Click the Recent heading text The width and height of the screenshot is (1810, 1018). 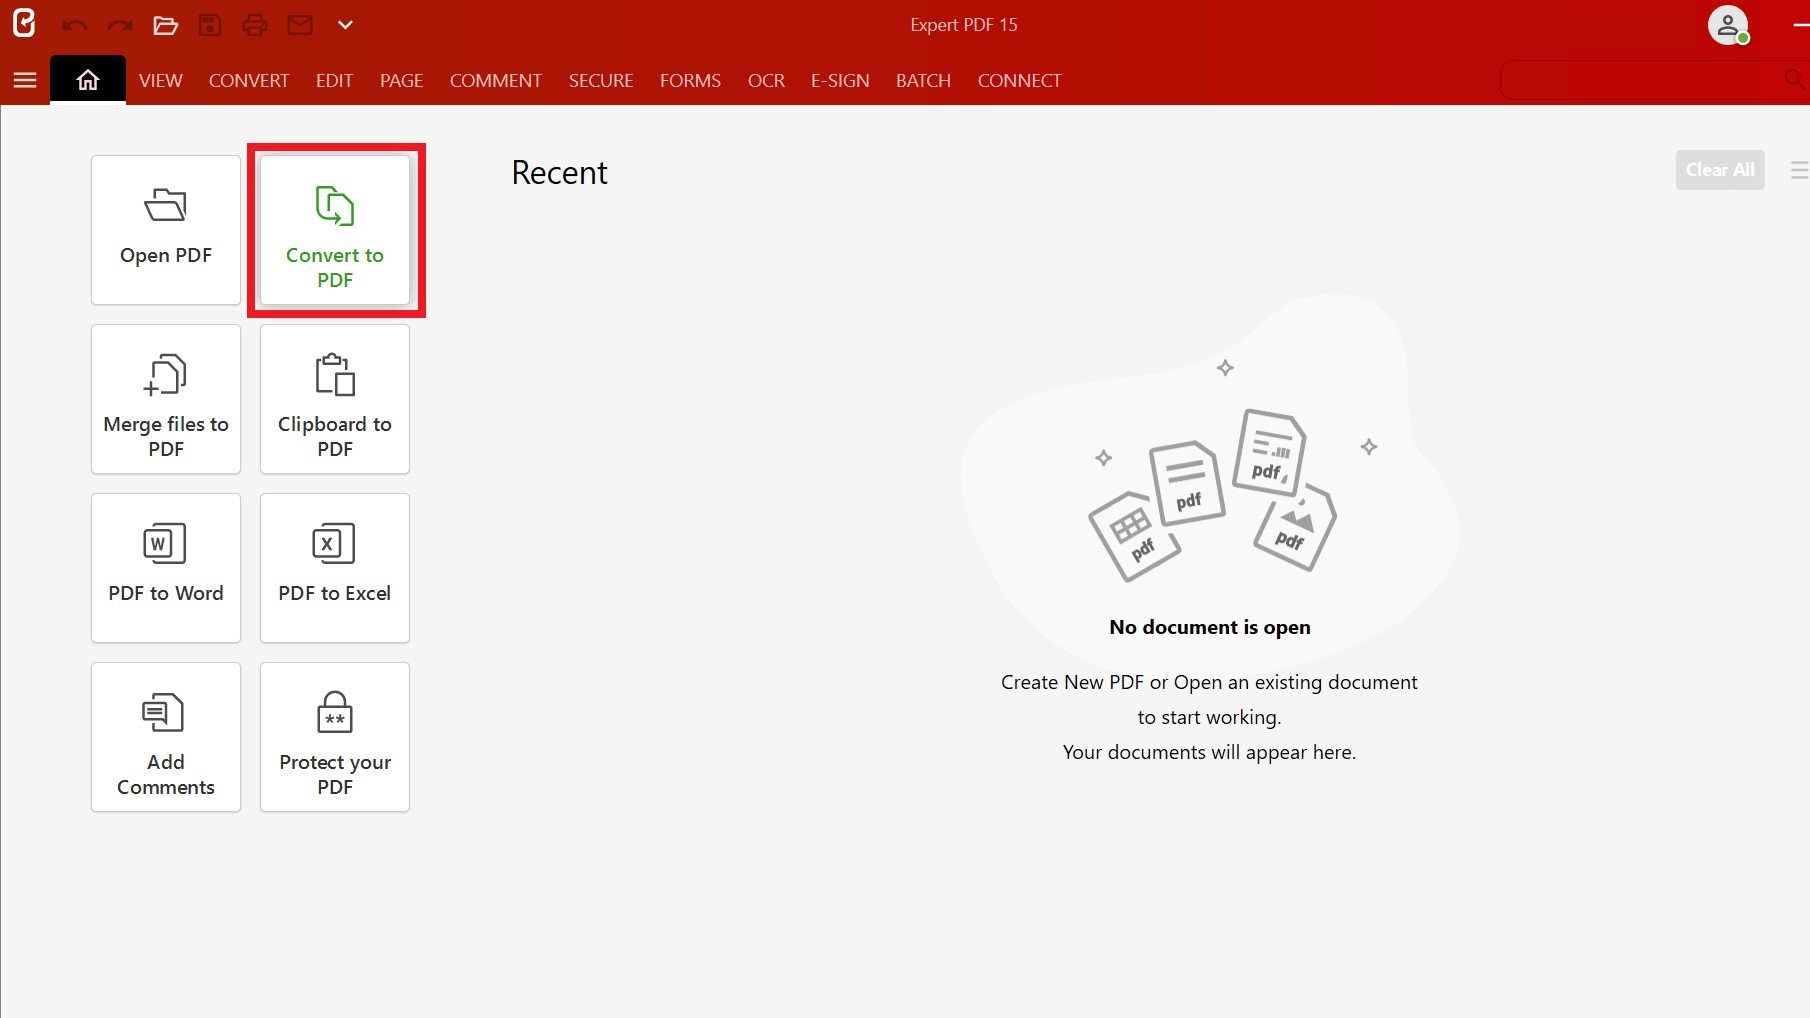click(560, 173)
